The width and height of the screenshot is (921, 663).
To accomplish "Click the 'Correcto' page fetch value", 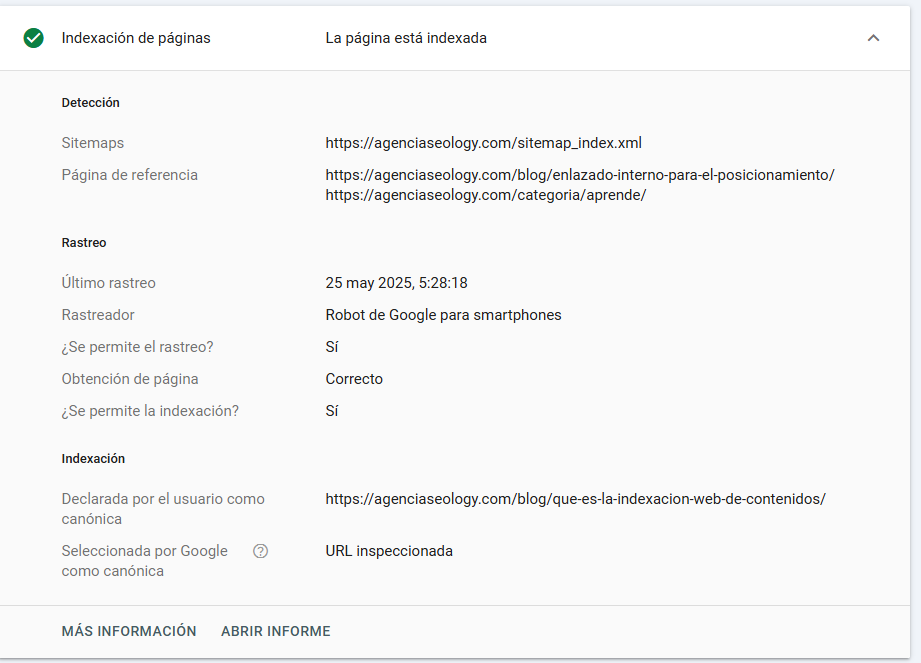I will tap(354, 379).
